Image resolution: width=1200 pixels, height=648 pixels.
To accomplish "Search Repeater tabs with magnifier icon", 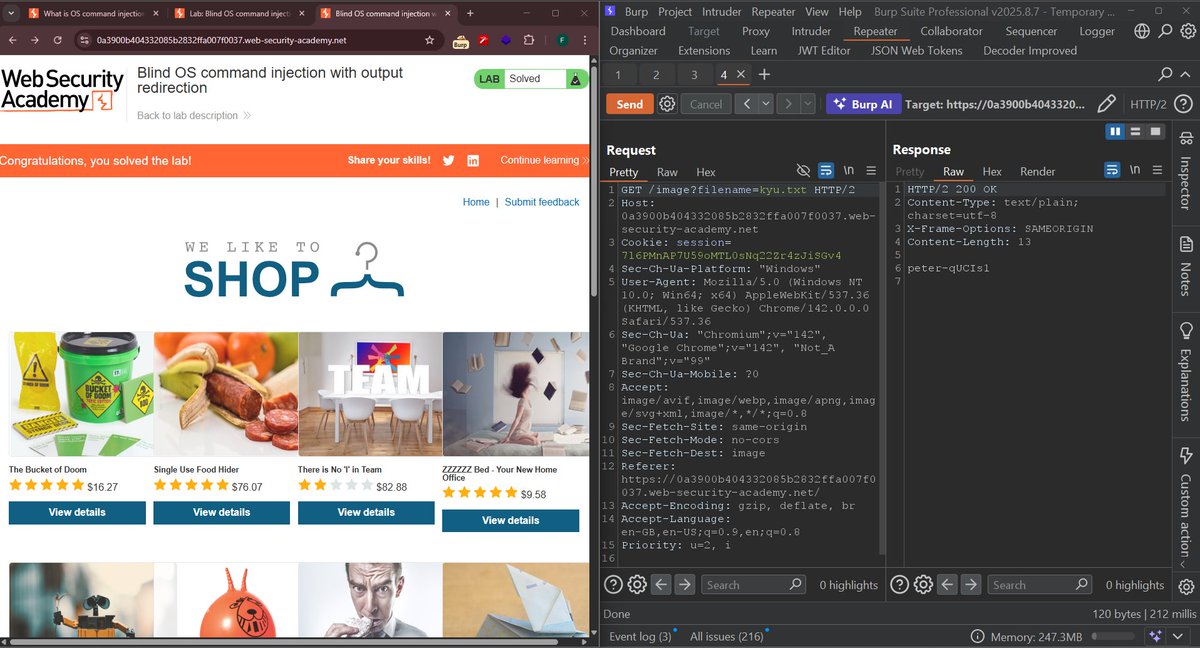I will pos(1165,75).
